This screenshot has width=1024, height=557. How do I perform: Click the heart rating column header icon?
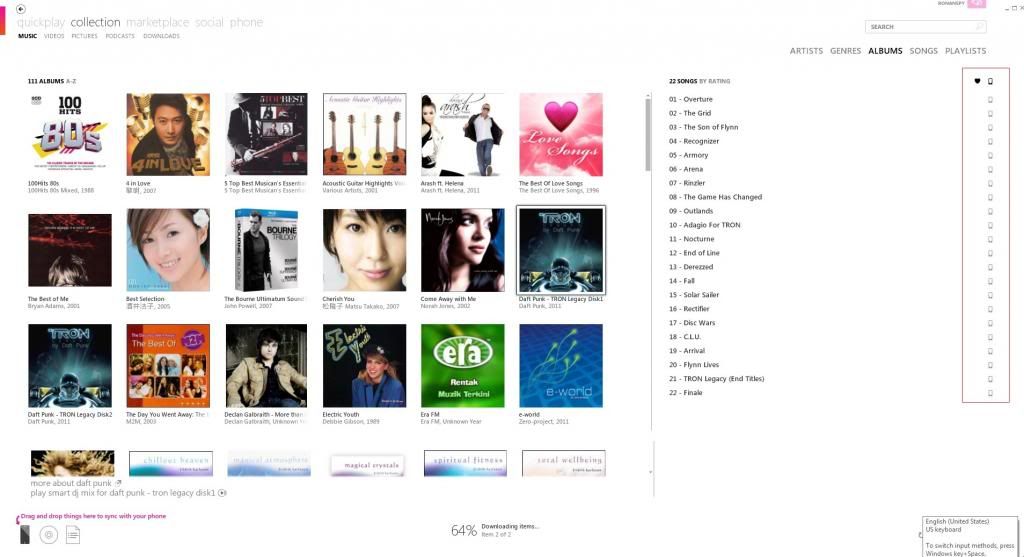pos(977,82)
